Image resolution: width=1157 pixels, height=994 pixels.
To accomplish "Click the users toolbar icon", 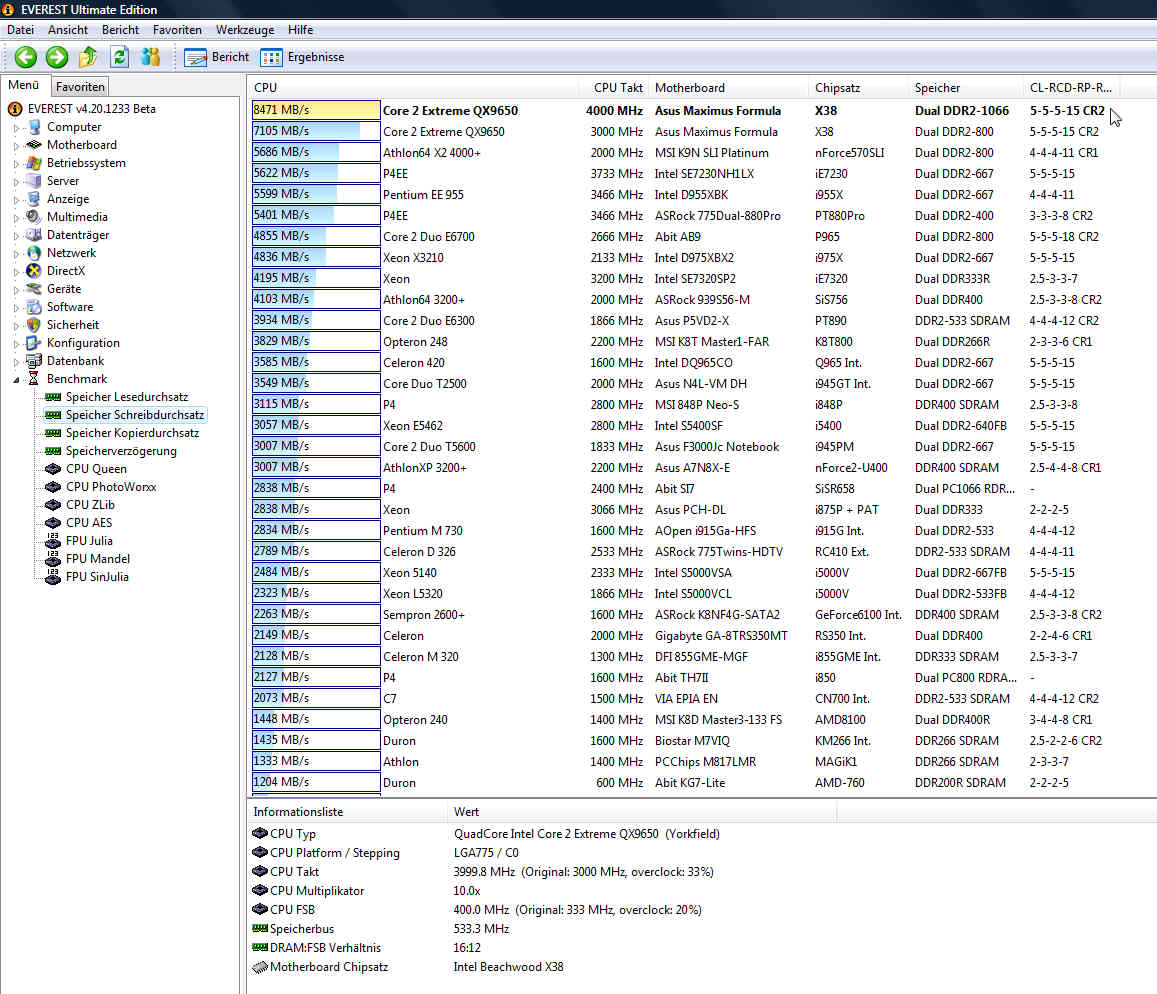I will 151,57.
